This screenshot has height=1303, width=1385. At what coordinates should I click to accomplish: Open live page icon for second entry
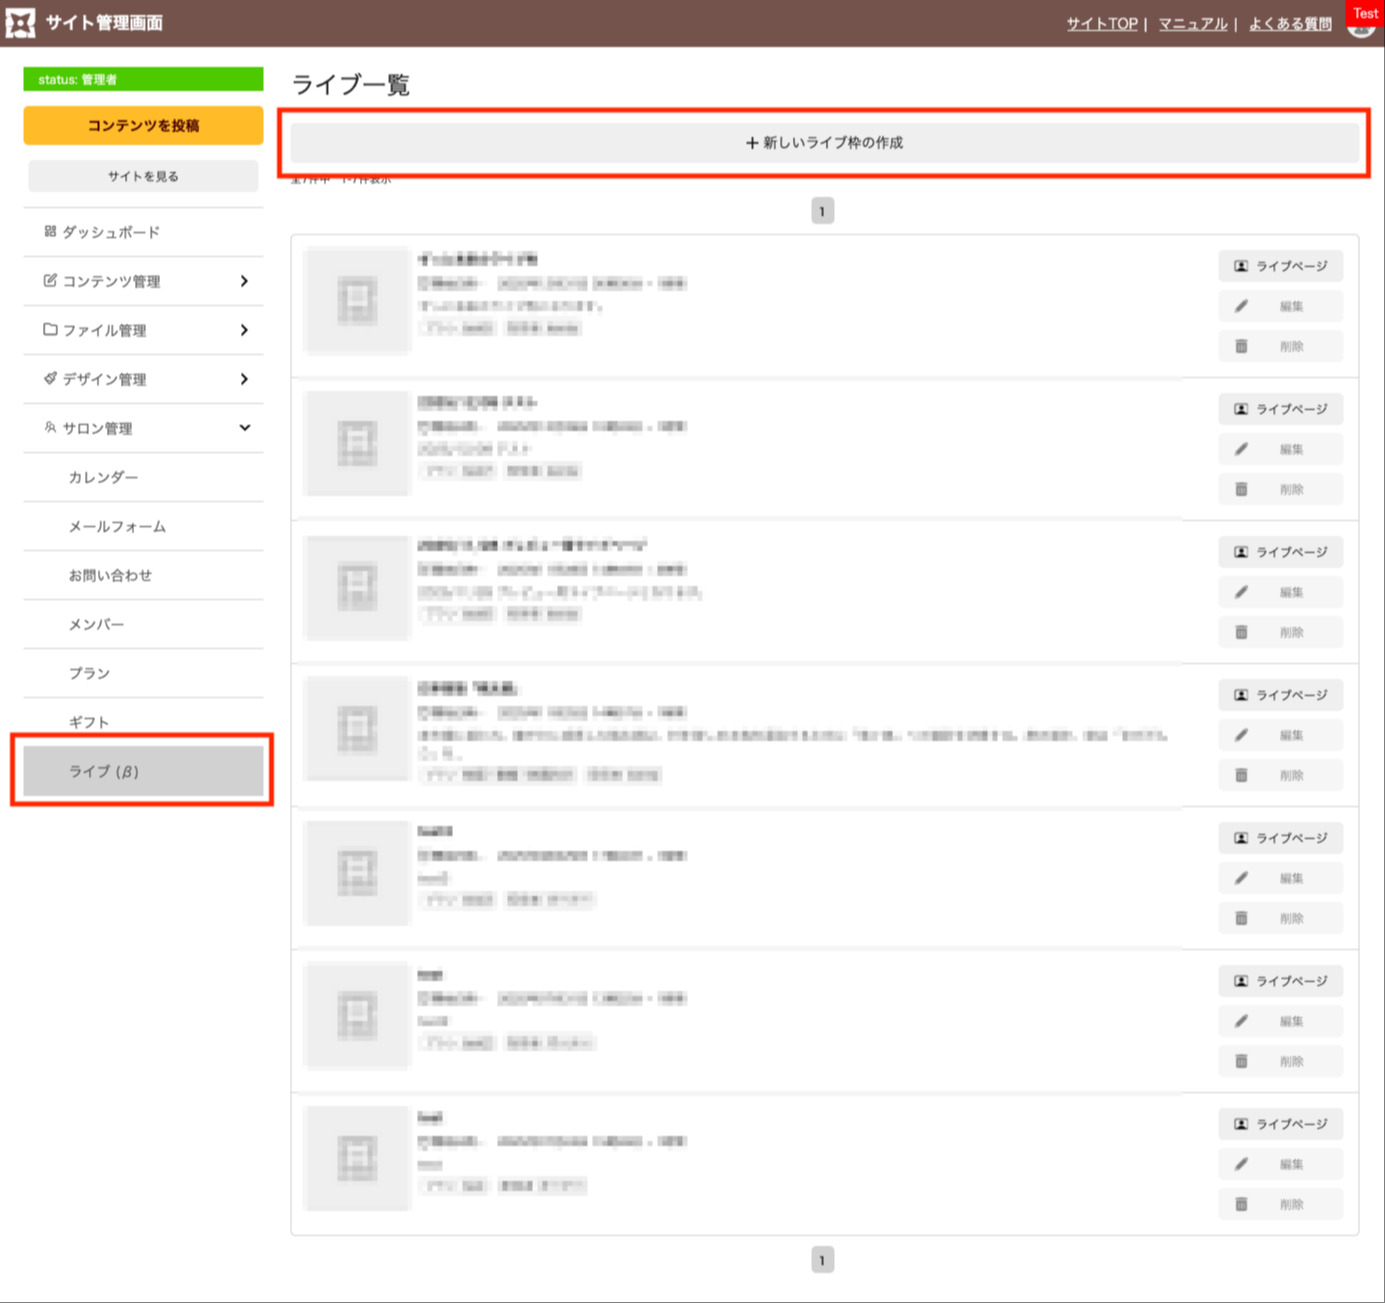click(1241, 409)
